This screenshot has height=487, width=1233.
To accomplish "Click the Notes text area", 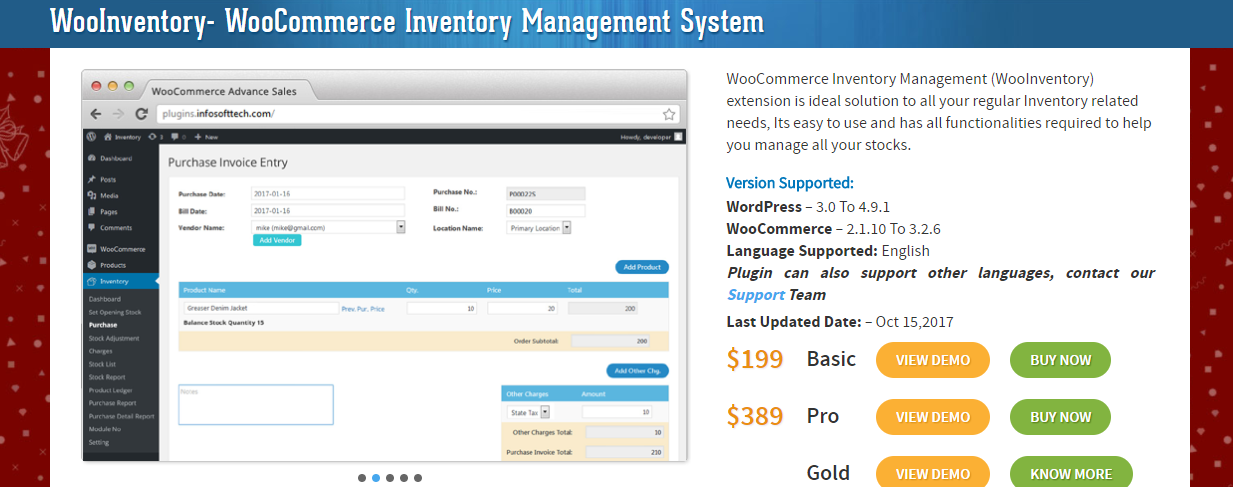I will click(x=256, y=404).
